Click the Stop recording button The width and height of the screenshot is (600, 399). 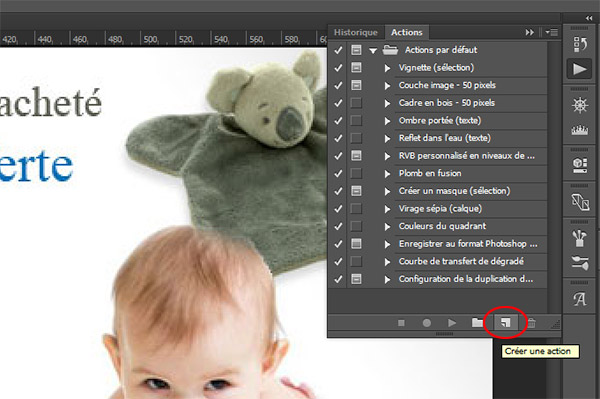click(x=401, y=323)
